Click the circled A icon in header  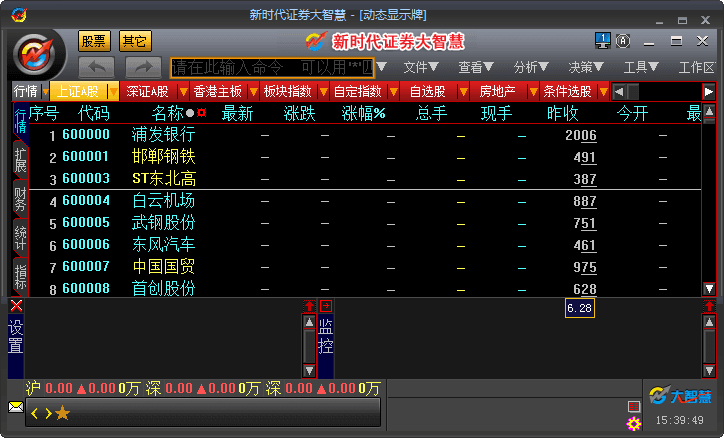click(x=623, y=42)
